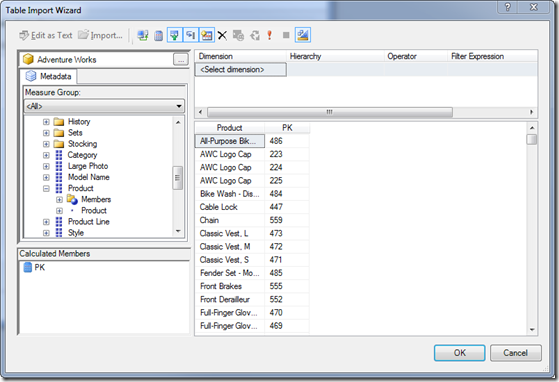This screenshot has width=559, height=382.
Task: Click the Prepare Query refresh icon
Action: pos(255,35)
